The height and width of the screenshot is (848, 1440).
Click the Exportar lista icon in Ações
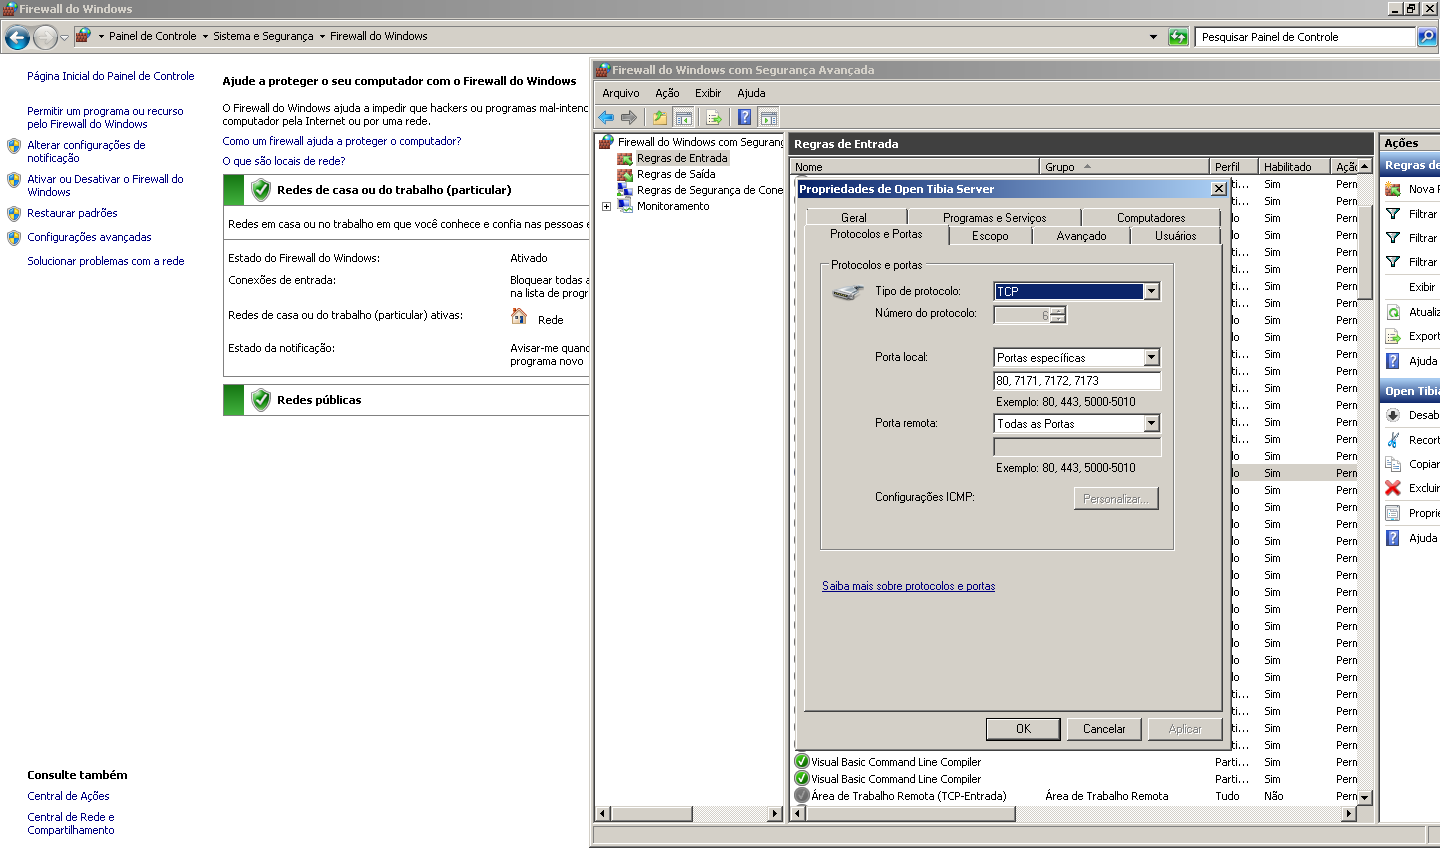pos(1393,336)
